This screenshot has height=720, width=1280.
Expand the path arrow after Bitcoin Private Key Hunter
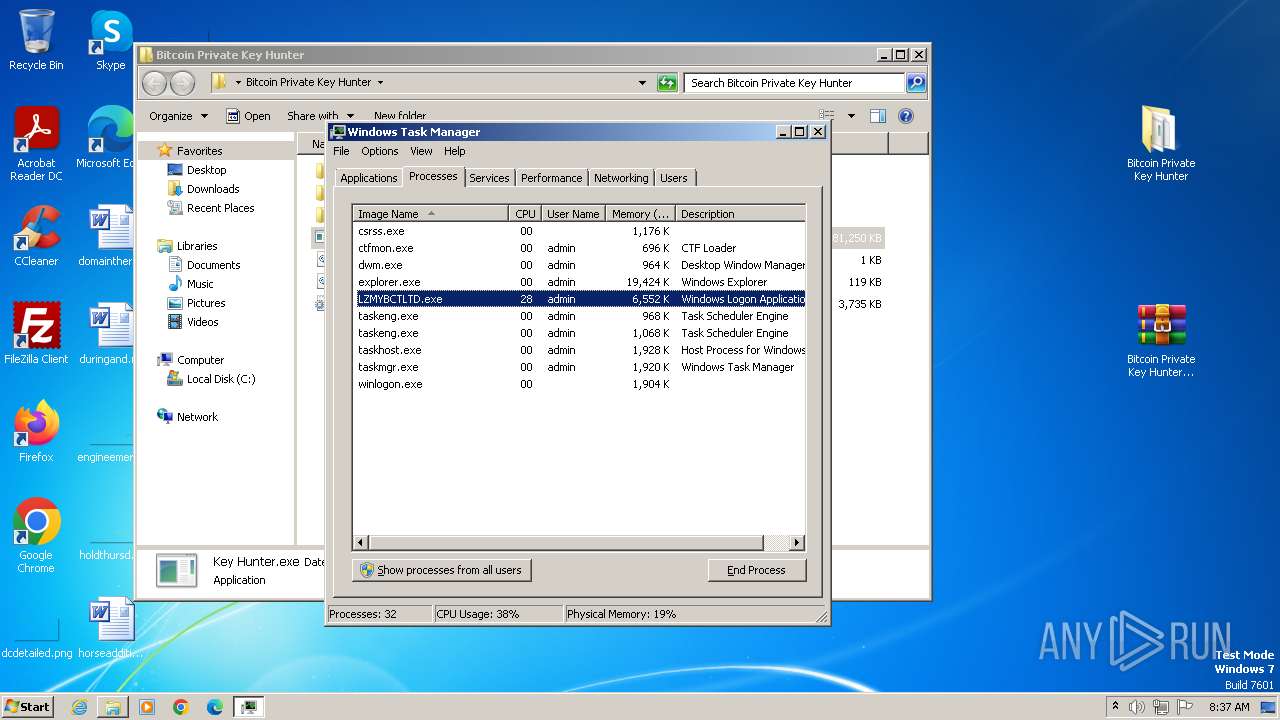380,83
